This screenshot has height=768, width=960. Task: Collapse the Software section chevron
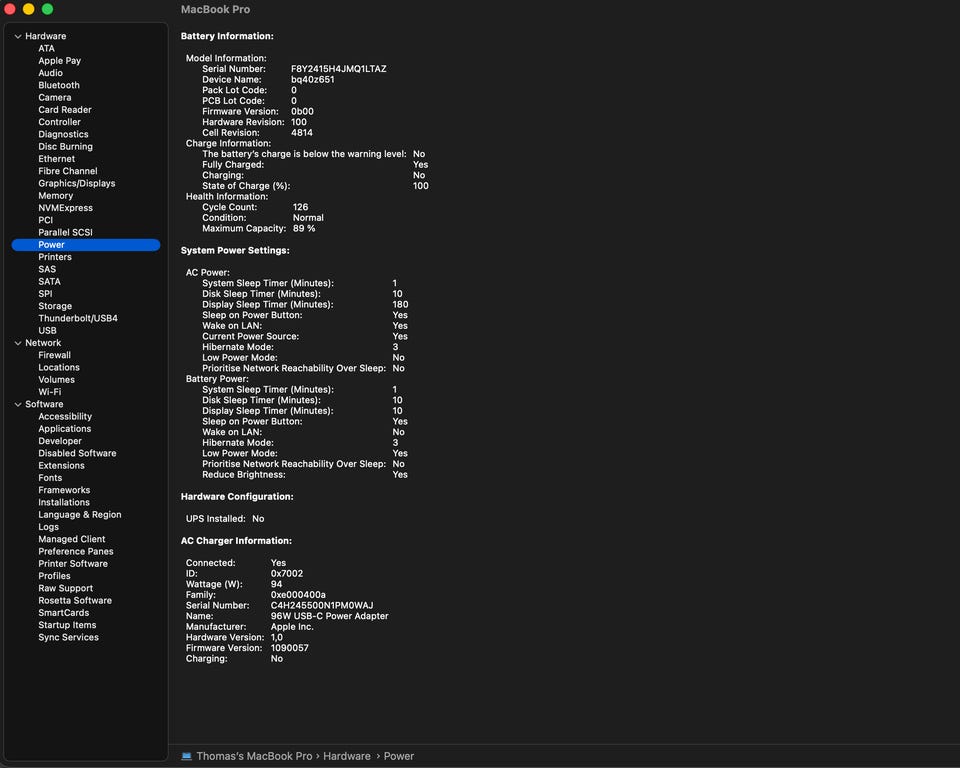coord(18,404)
